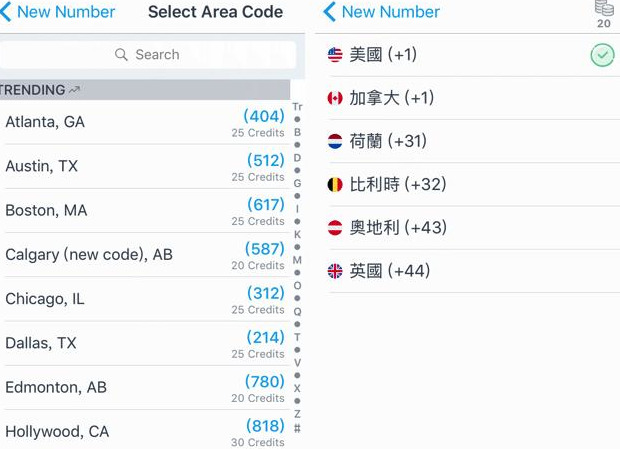Screen dimensions: 620x449
Task: Jump to letter M in index bar
Action: pyautogui.click(x=297, y=260)
